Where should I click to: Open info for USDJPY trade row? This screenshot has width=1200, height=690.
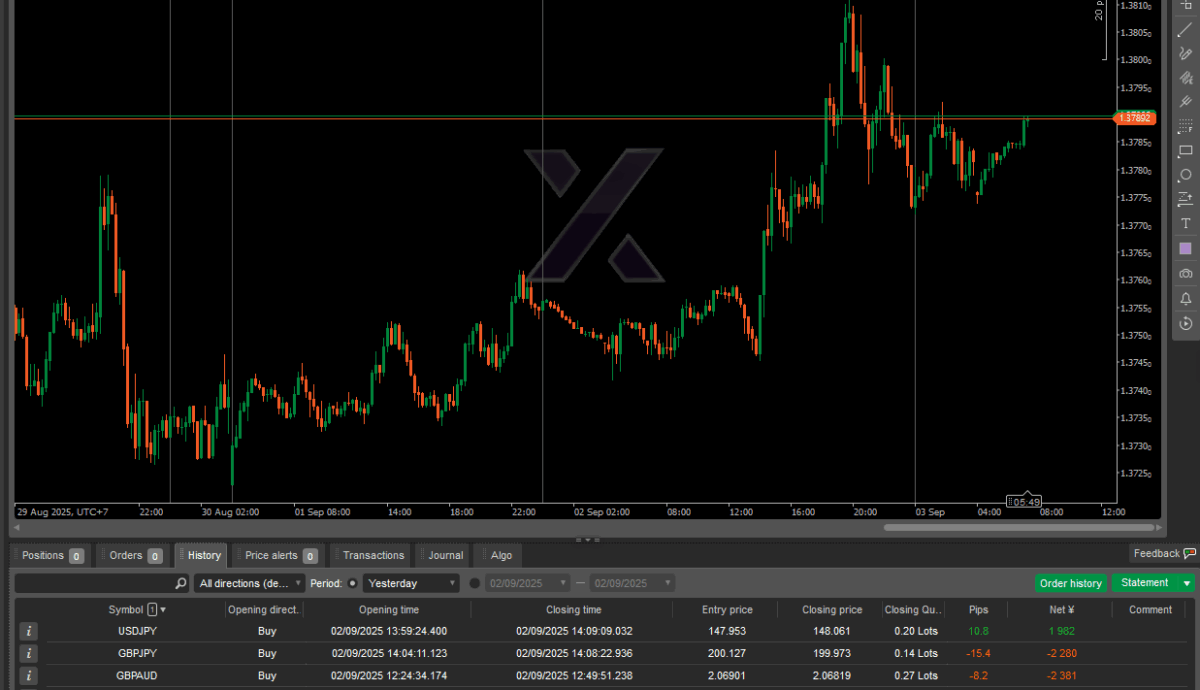(29, 631)
